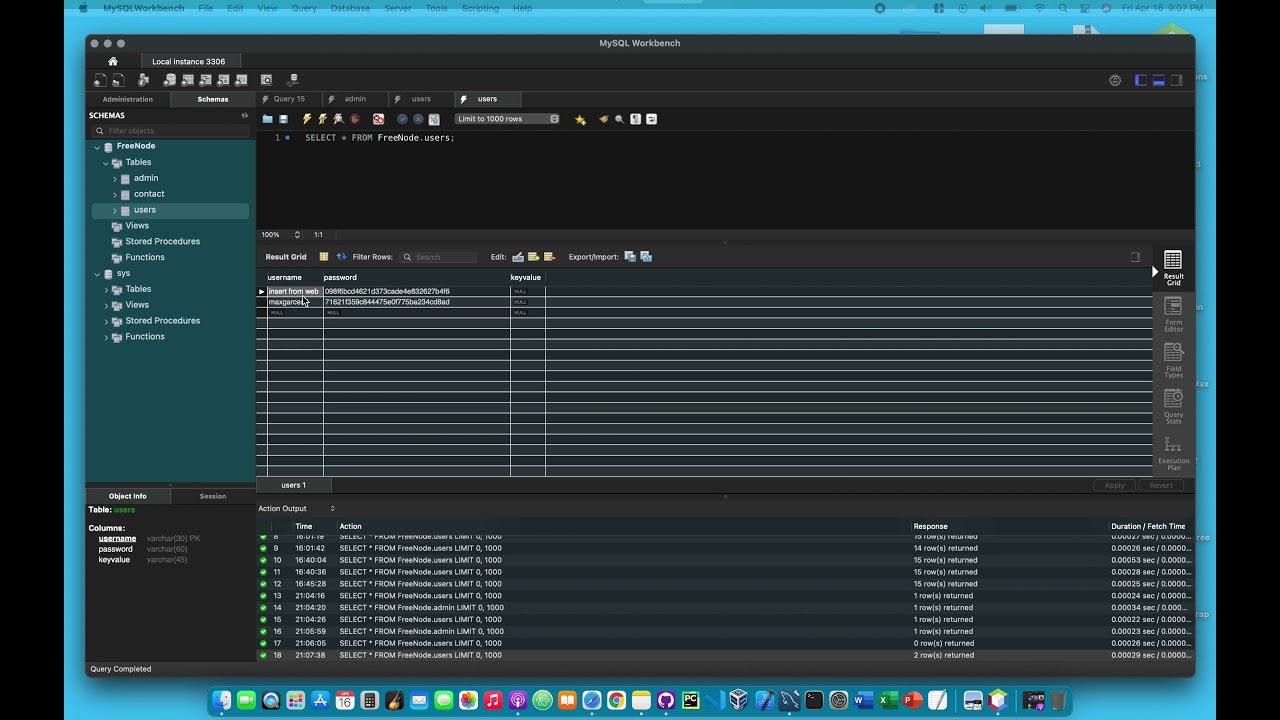
Task: Toggle word wrapping in the editor
Action: click(652, 119)
